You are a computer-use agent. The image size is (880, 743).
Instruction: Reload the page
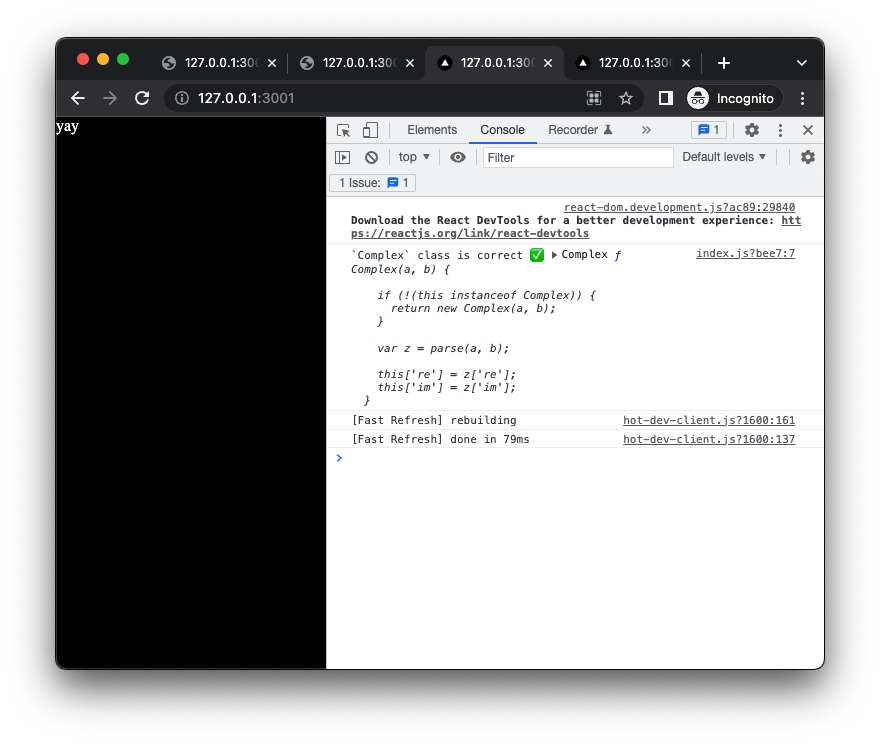(x=143, y=98)
